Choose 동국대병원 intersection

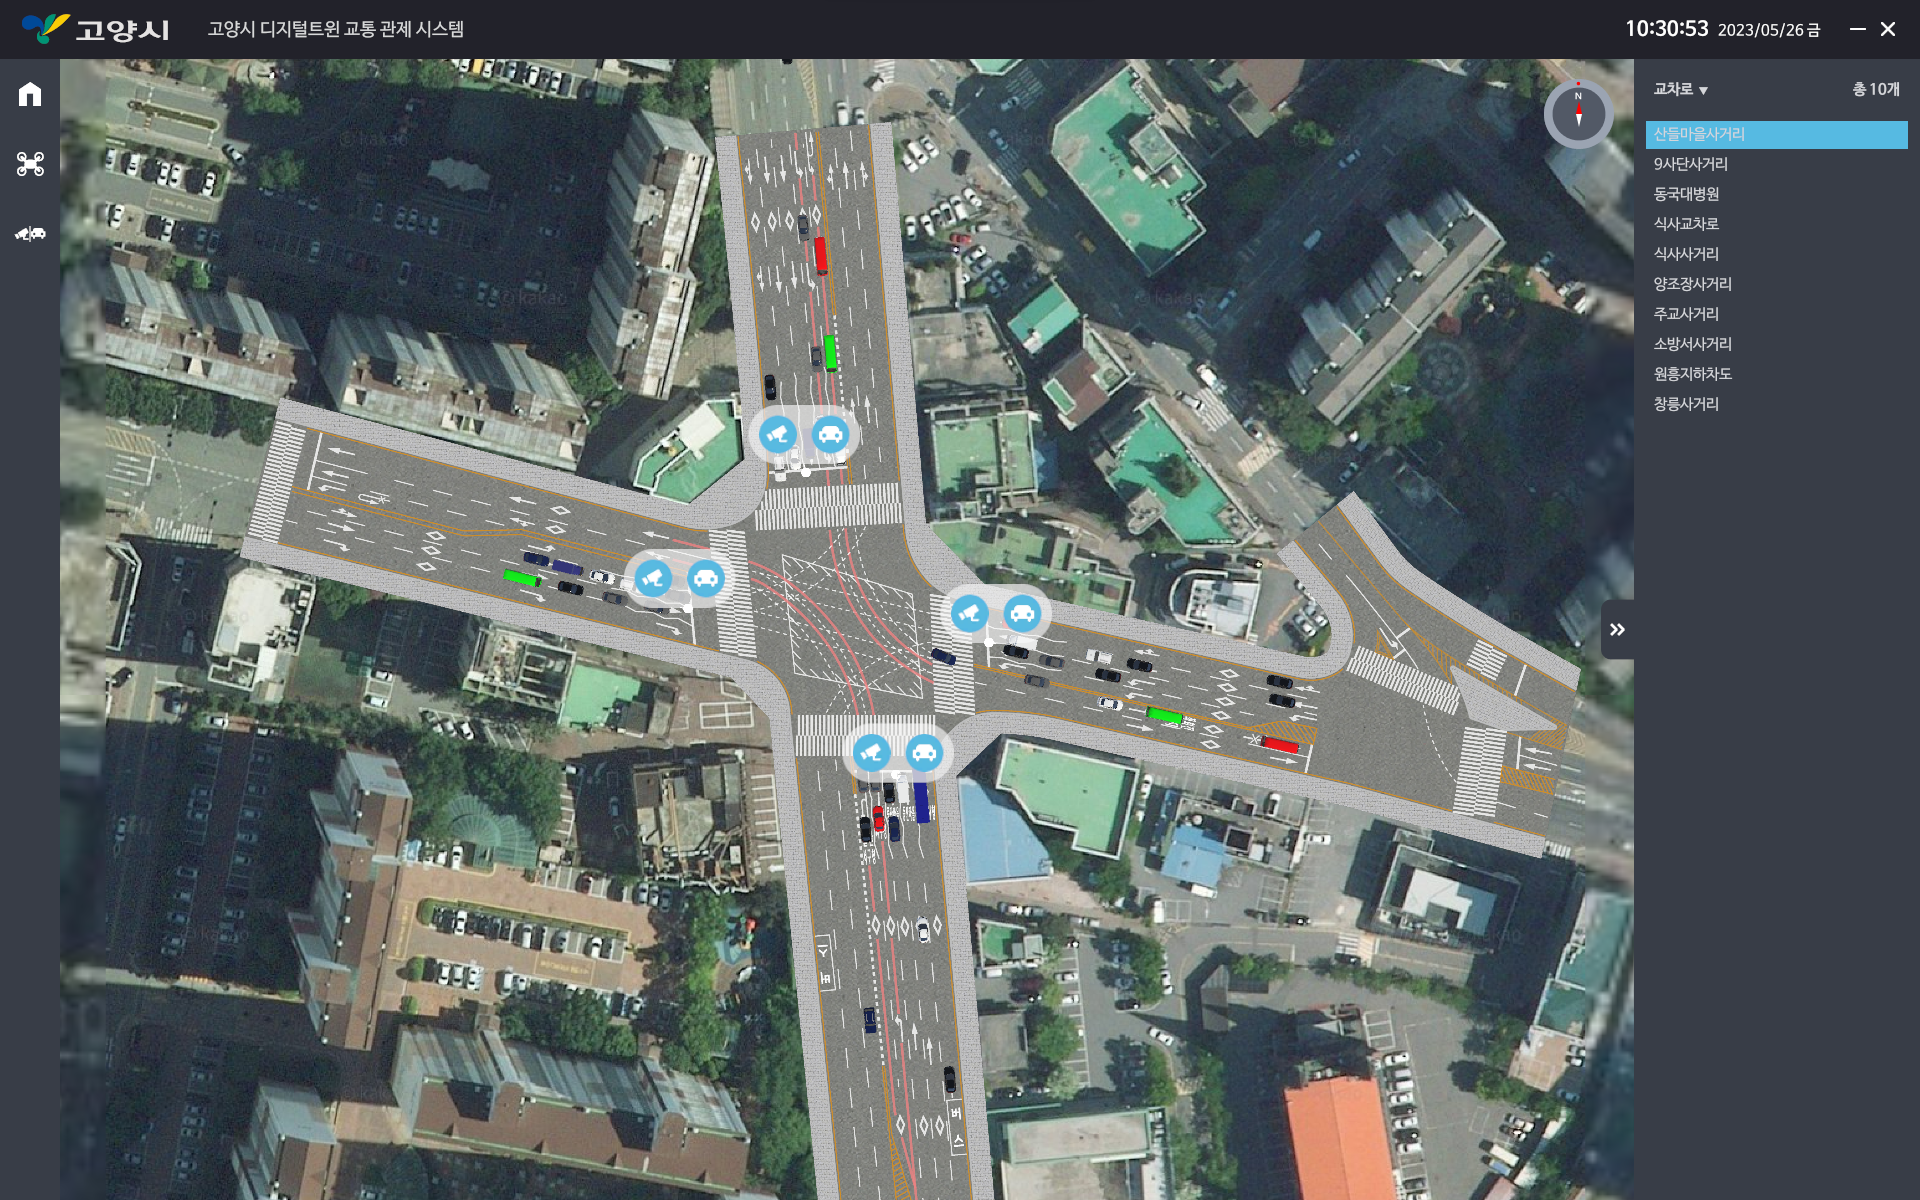pyautogui.click(x=1686, y=194)
